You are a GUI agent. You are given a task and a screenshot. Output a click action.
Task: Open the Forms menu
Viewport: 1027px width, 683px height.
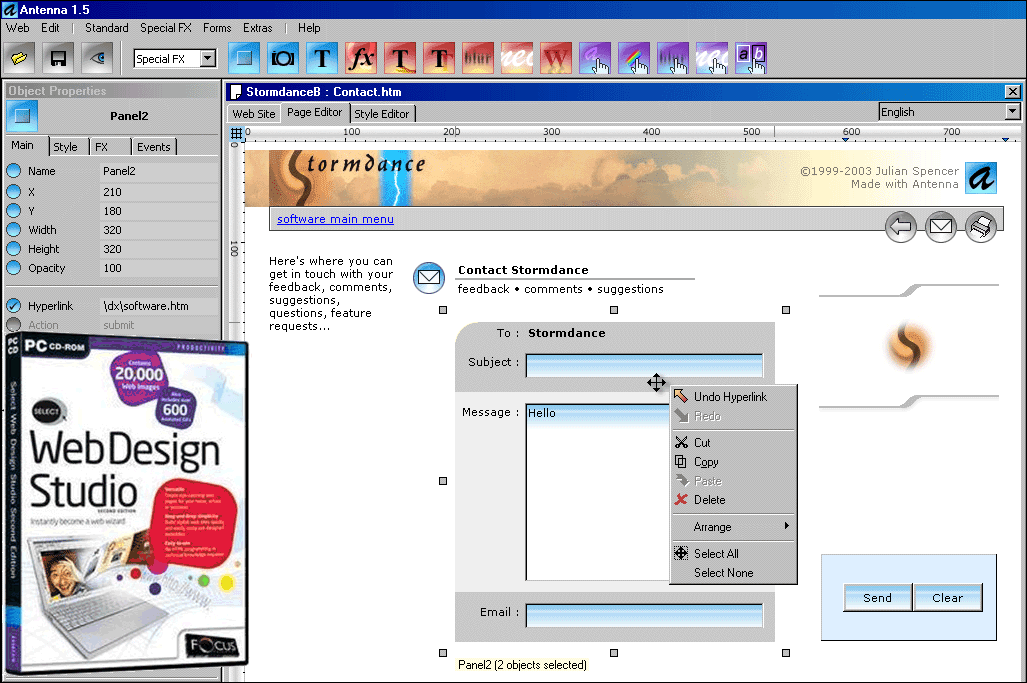click(x=217, y=28)
